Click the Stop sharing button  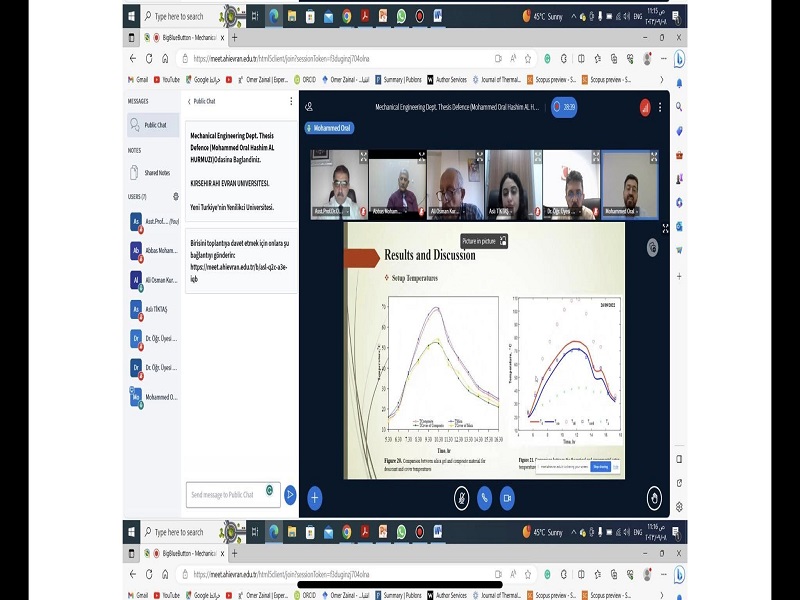pos(600,466)
